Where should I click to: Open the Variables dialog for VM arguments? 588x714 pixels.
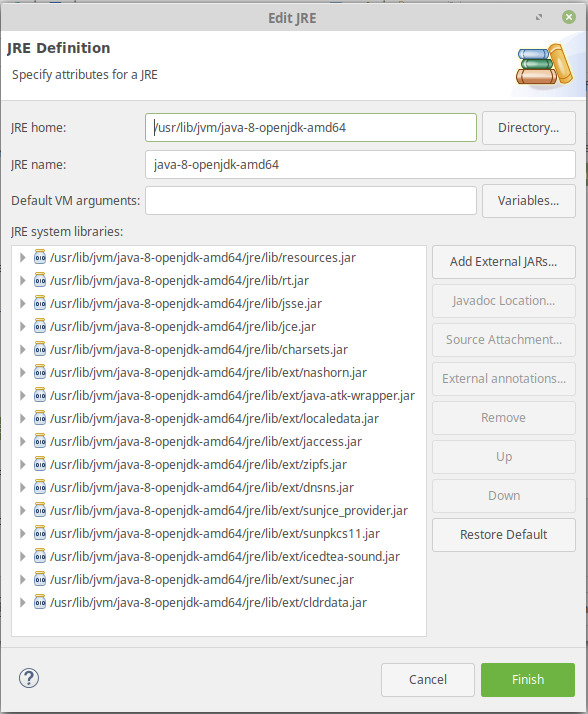coord(528,201)
